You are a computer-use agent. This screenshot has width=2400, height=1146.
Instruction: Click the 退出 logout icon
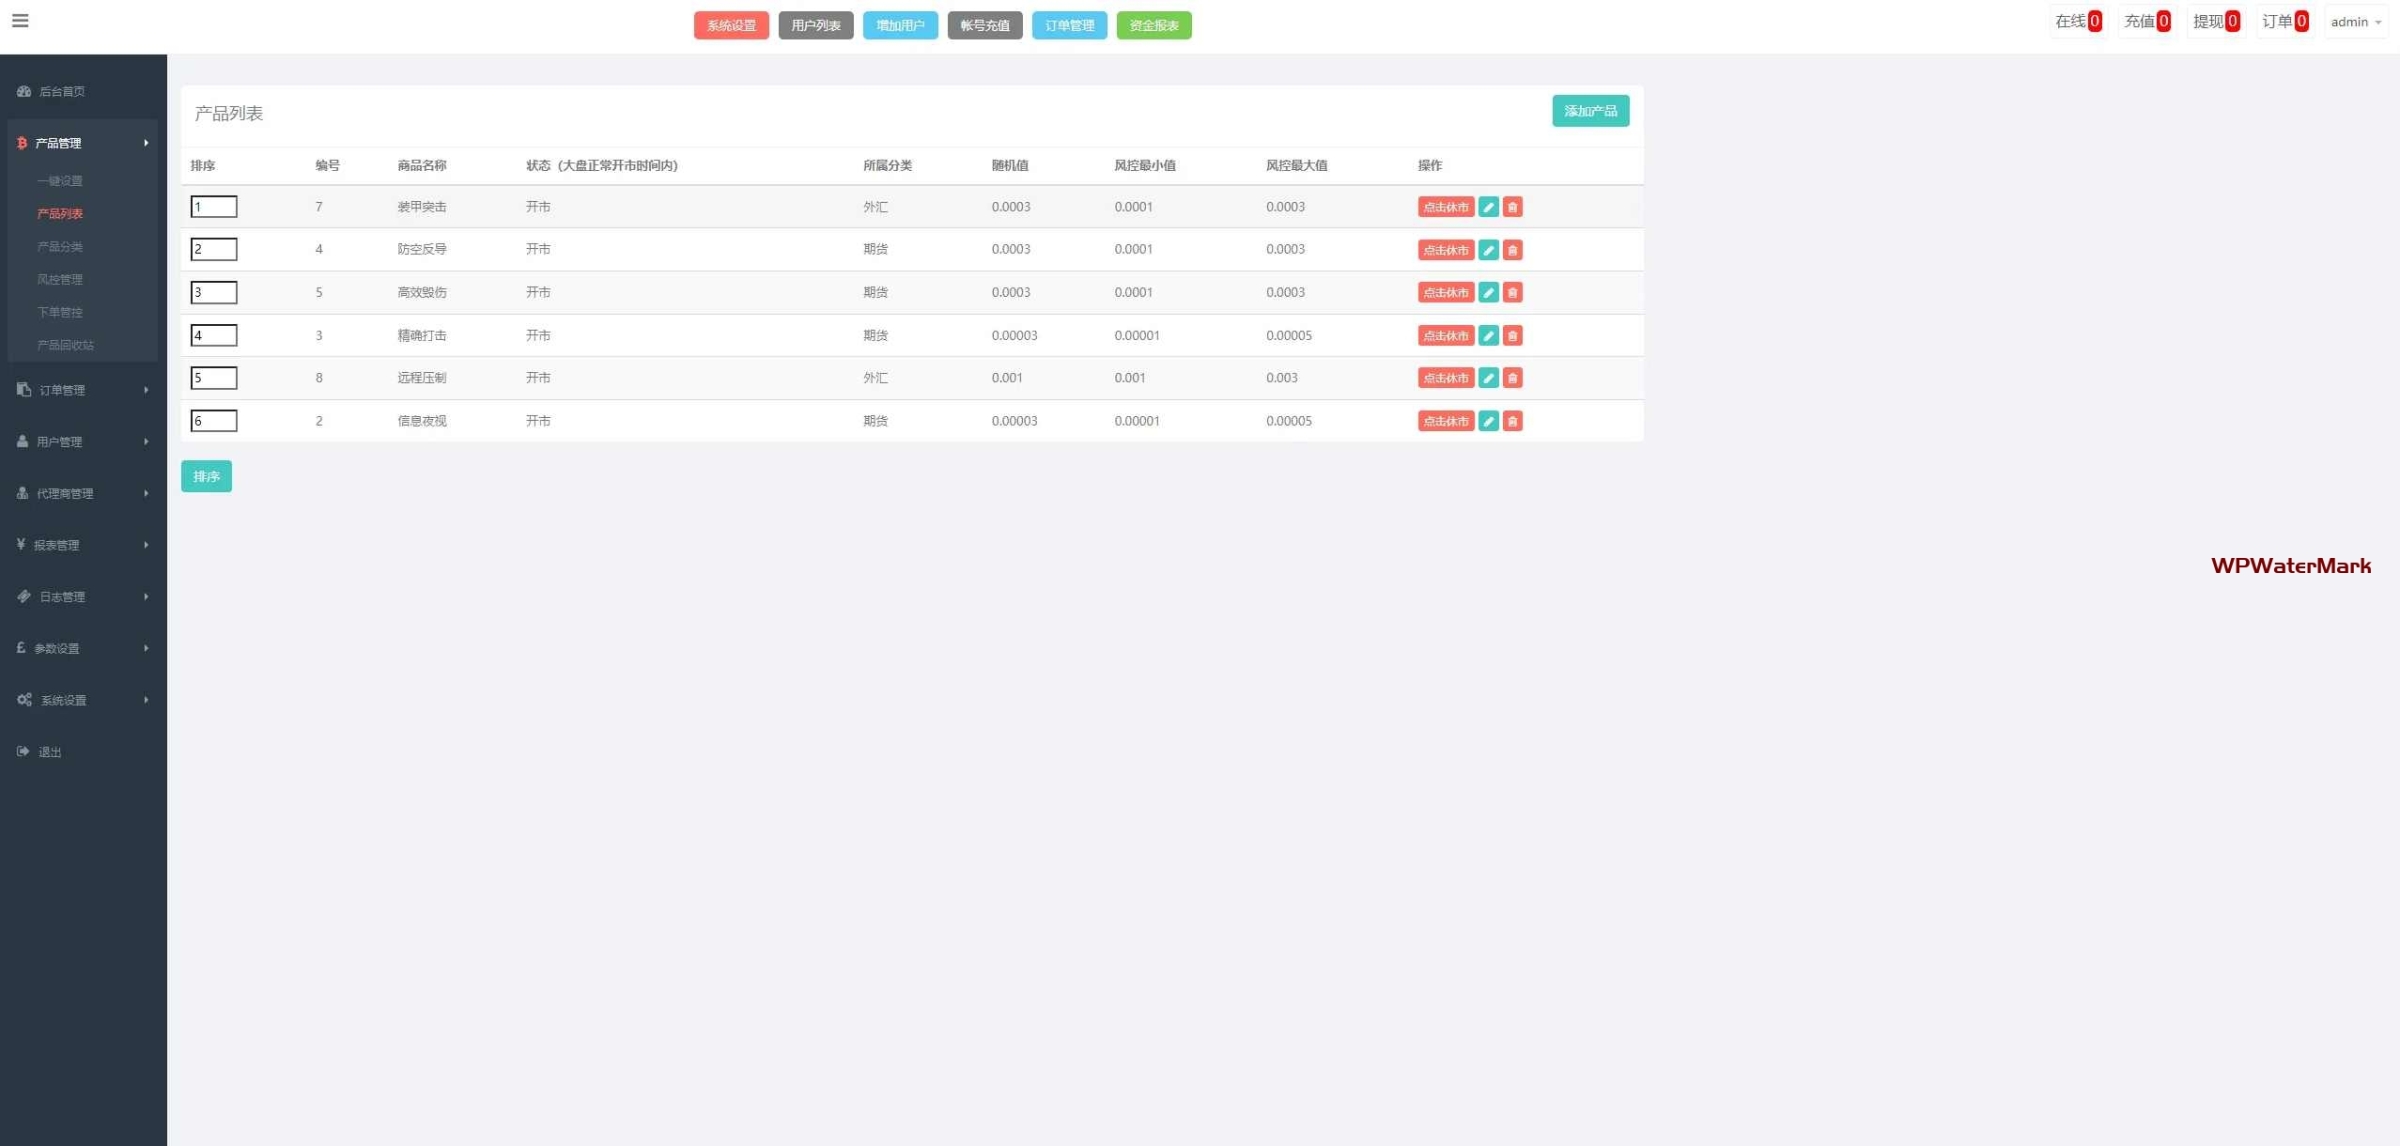pyautogui.click(x=24, y=752)
